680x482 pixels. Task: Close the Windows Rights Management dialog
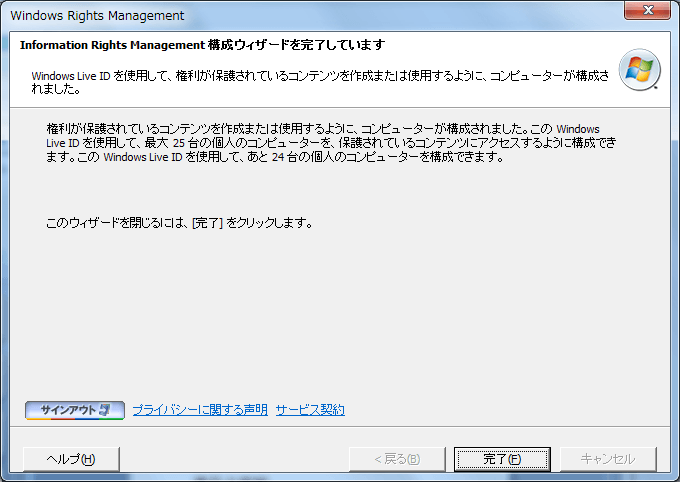647,10
